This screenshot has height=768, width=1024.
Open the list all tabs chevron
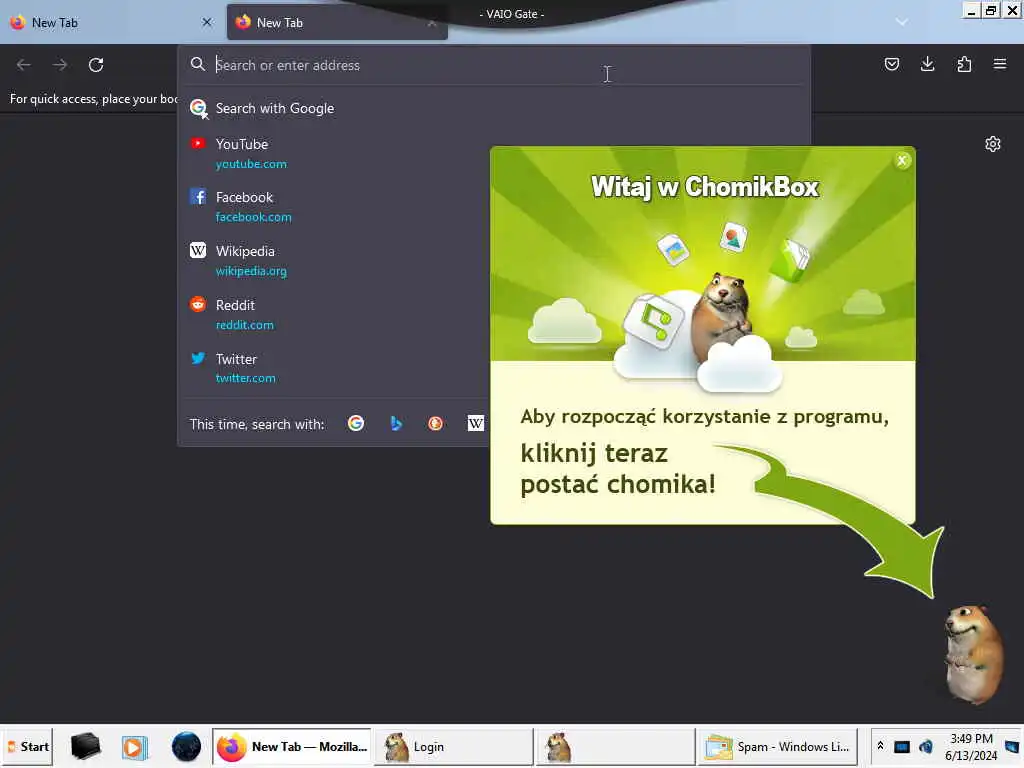(x=902, y=22)
